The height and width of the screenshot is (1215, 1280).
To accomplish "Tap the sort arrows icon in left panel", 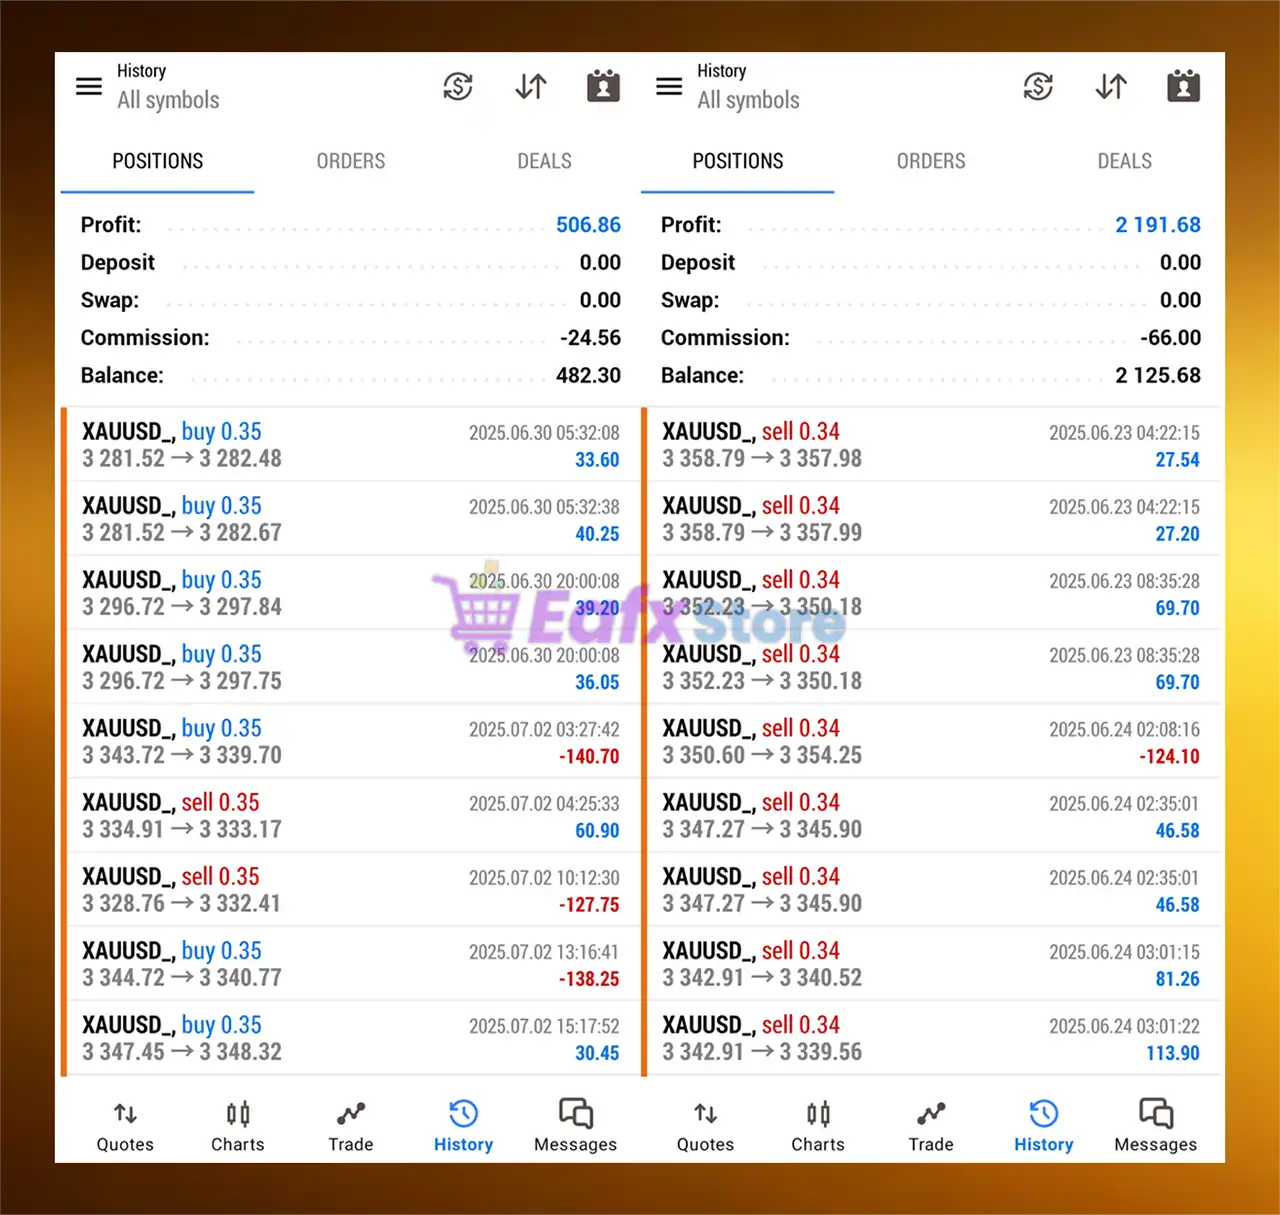I will point(531,87).
